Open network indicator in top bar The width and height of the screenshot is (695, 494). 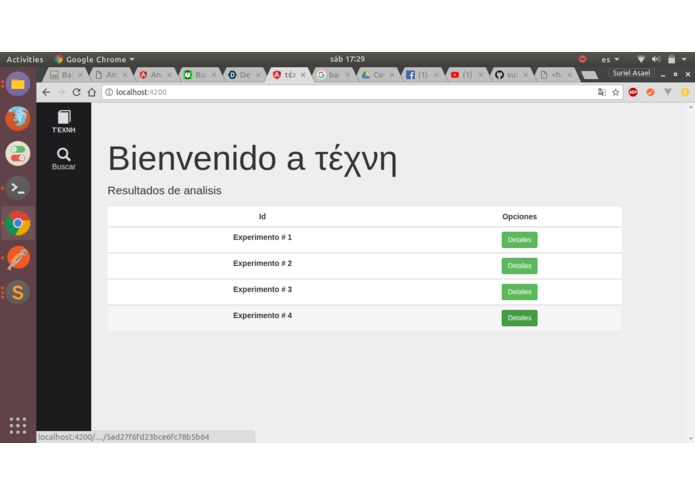point(641,59)
